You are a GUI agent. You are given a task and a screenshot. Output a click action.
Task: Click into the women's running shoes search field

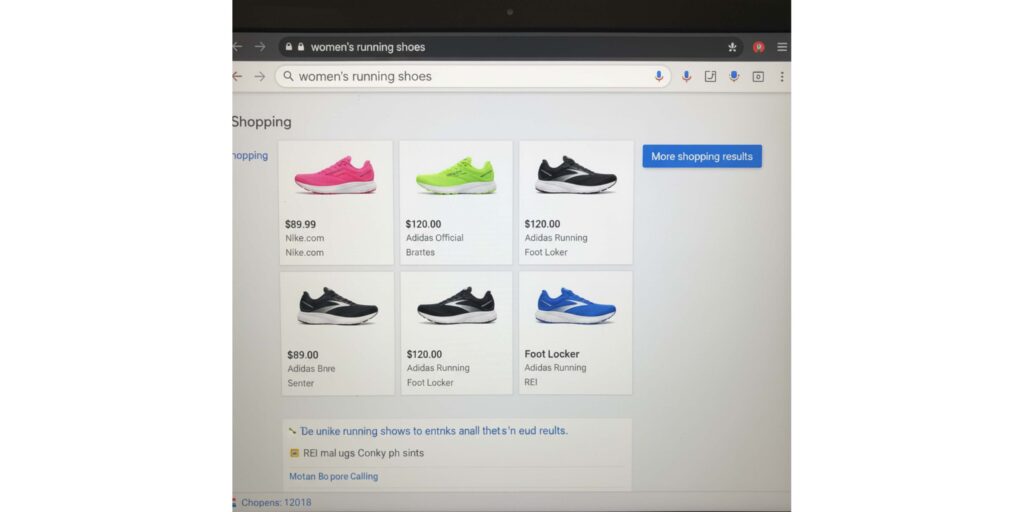[x=473, y=76]
